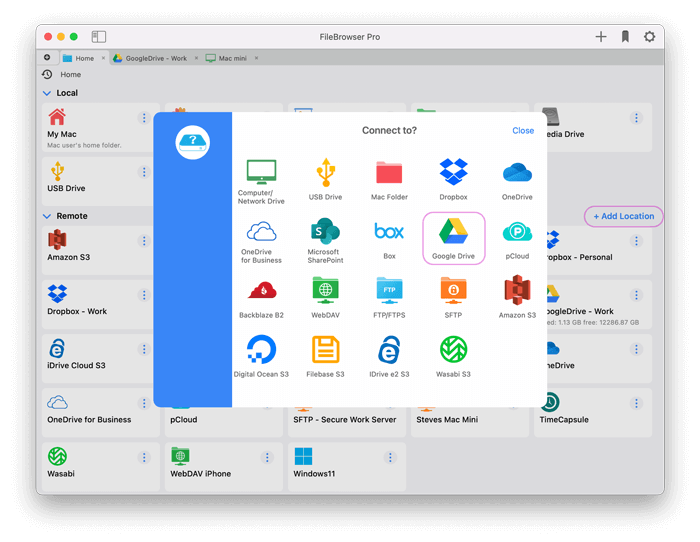Image resolution: width=700 pixels, height=542 pixels.
Task: Select the Wasabi S3 connection icon
Action: pos(453,352)
